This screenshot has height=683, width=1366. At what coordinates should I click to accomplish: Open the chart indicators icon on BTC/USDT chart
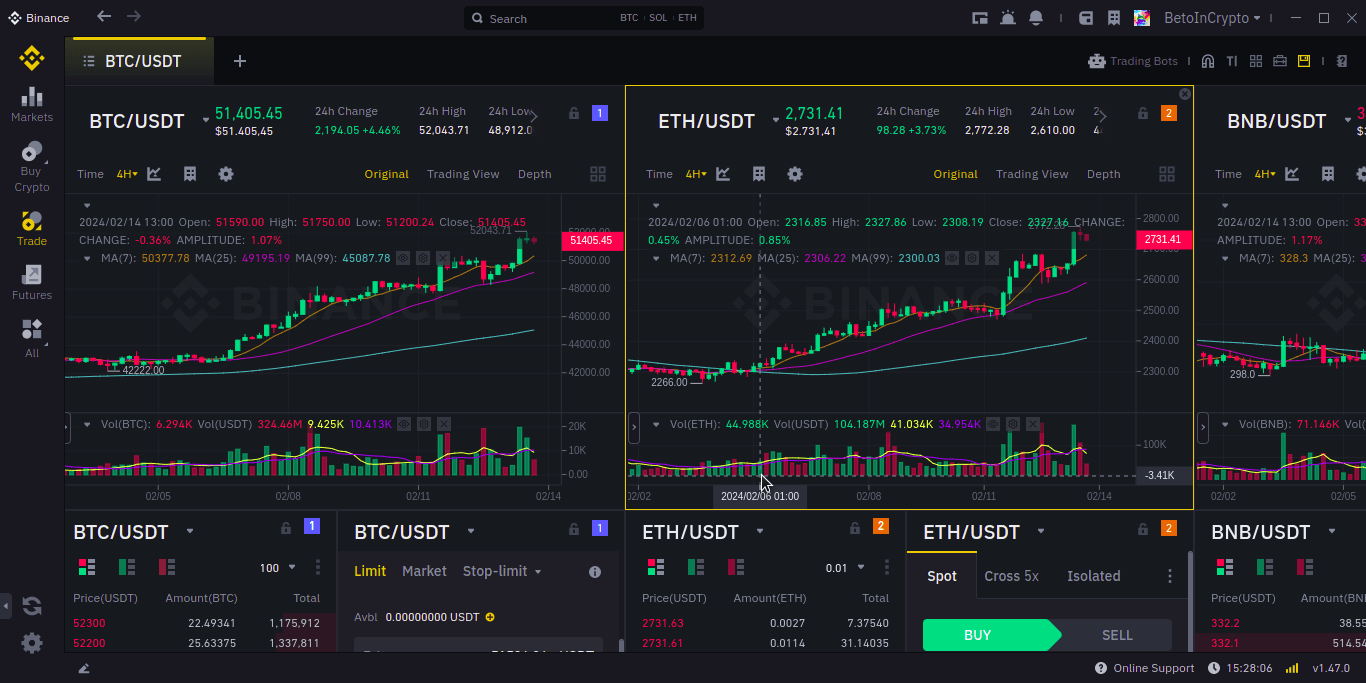154,174
